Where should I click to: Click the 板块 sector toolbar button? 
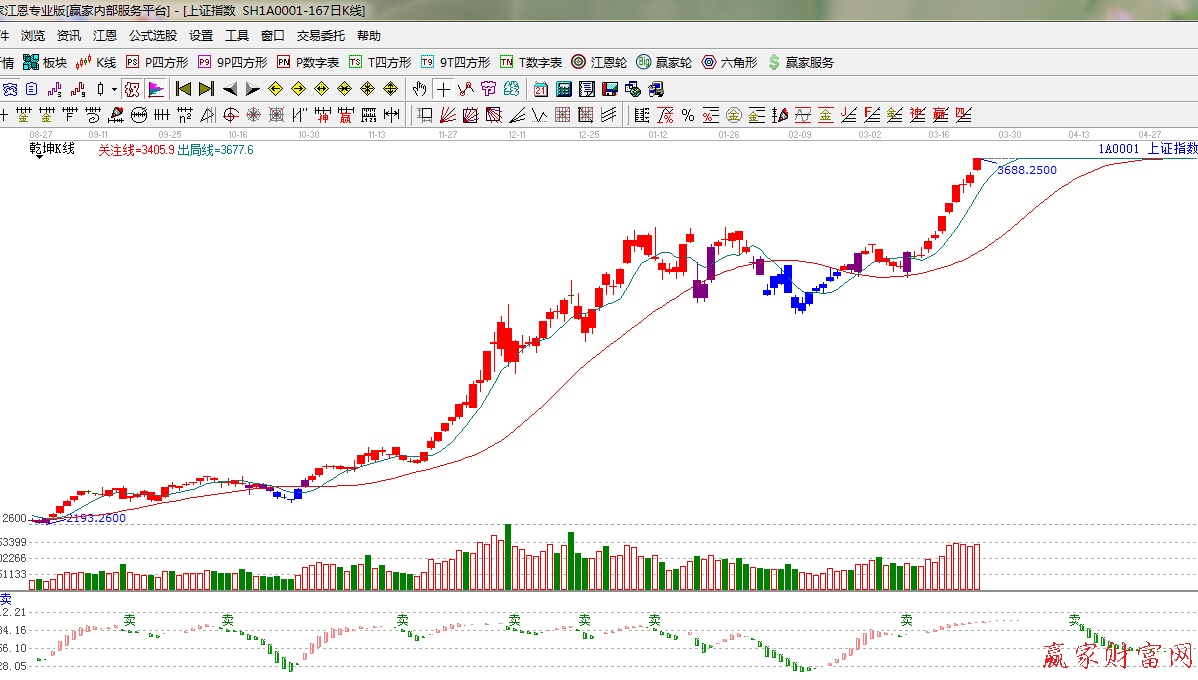[x=45, y=62]
